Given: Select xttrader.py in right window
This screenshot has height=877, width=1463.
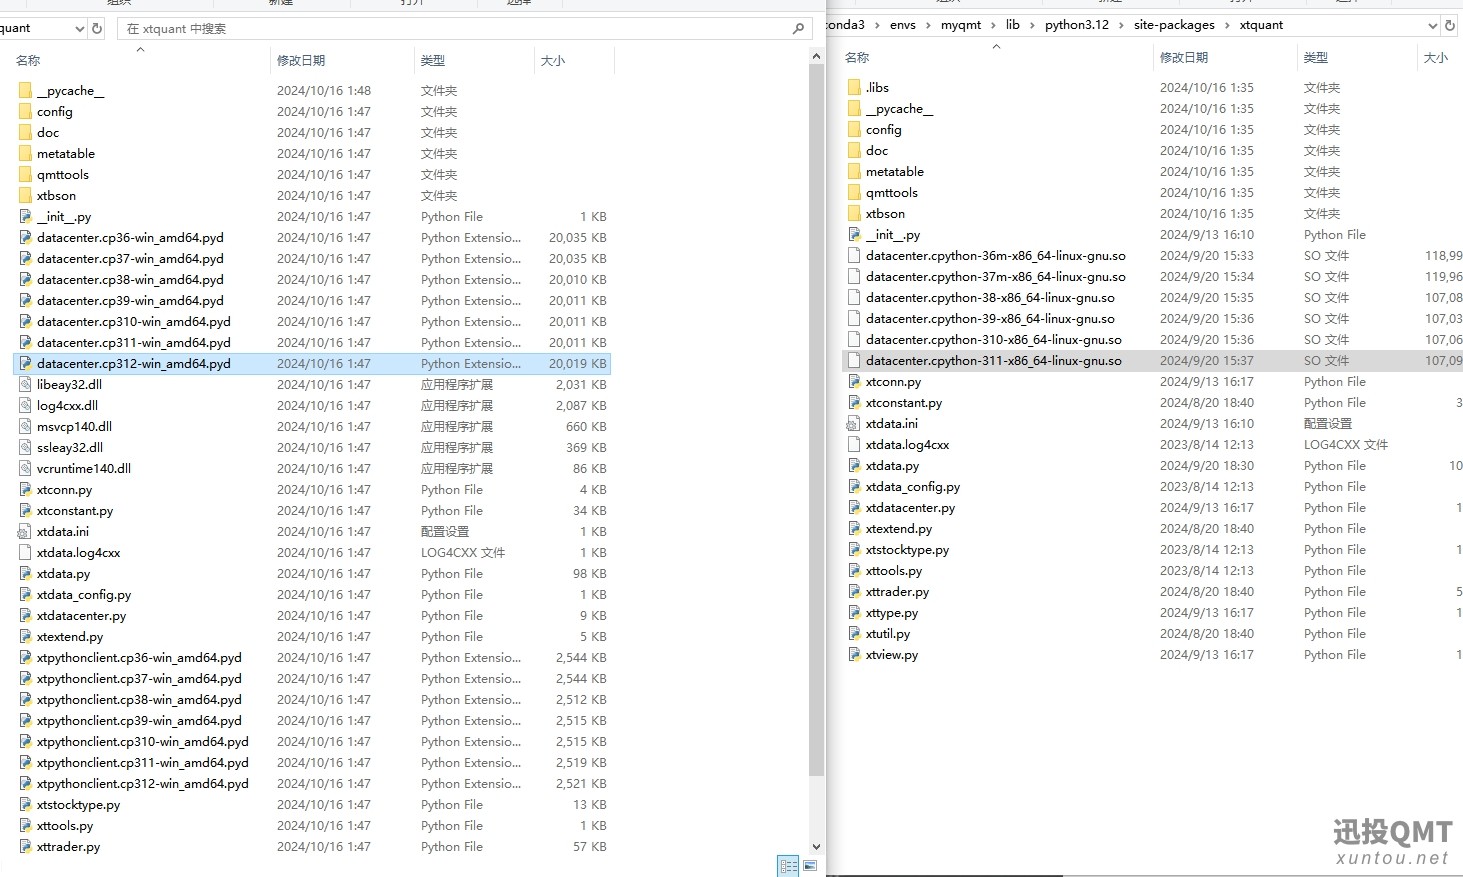Looking at the screenshot, I should pos(897,591).
